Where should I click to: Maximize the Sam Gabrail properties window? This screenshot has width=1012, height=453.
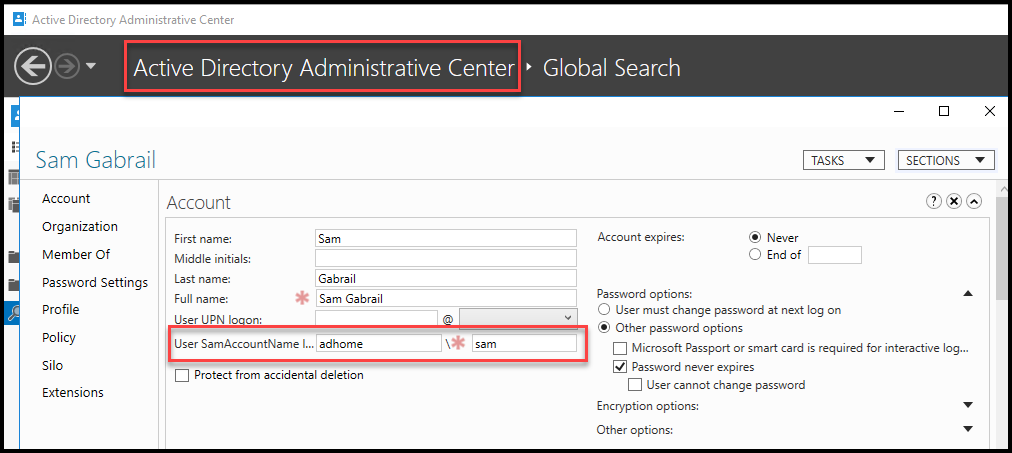tap(944, 111)
